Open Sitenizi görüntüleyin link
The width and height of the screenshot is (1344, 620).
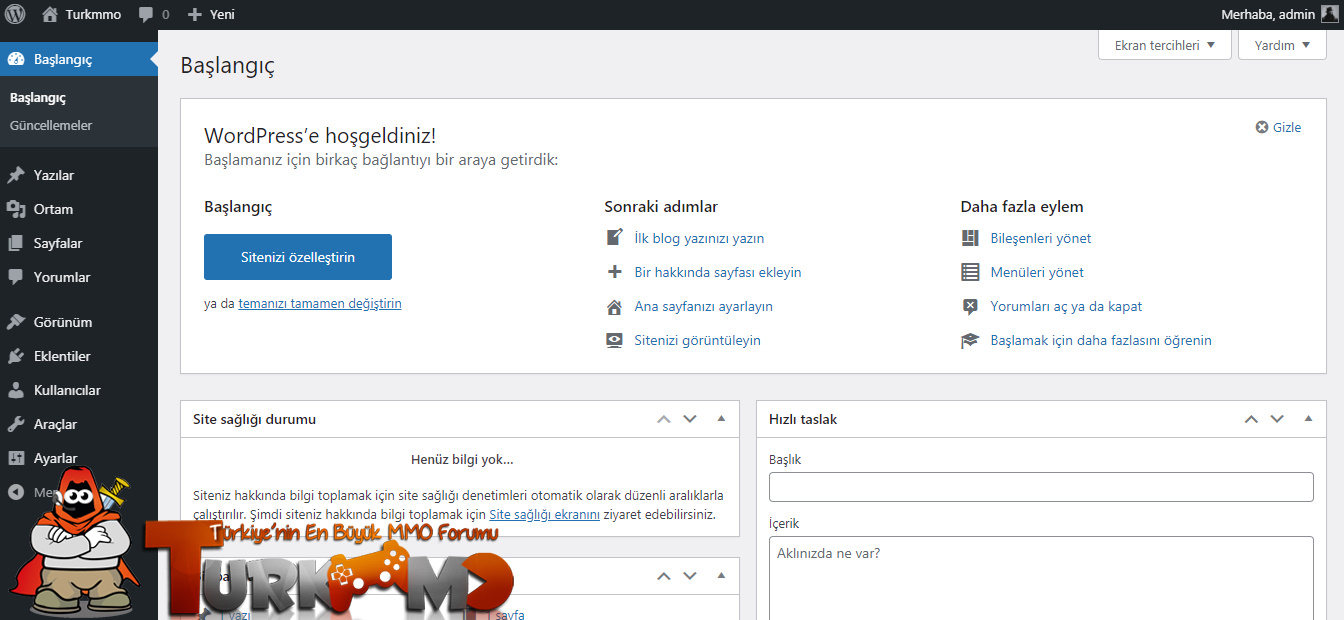[x=697, y=340]
